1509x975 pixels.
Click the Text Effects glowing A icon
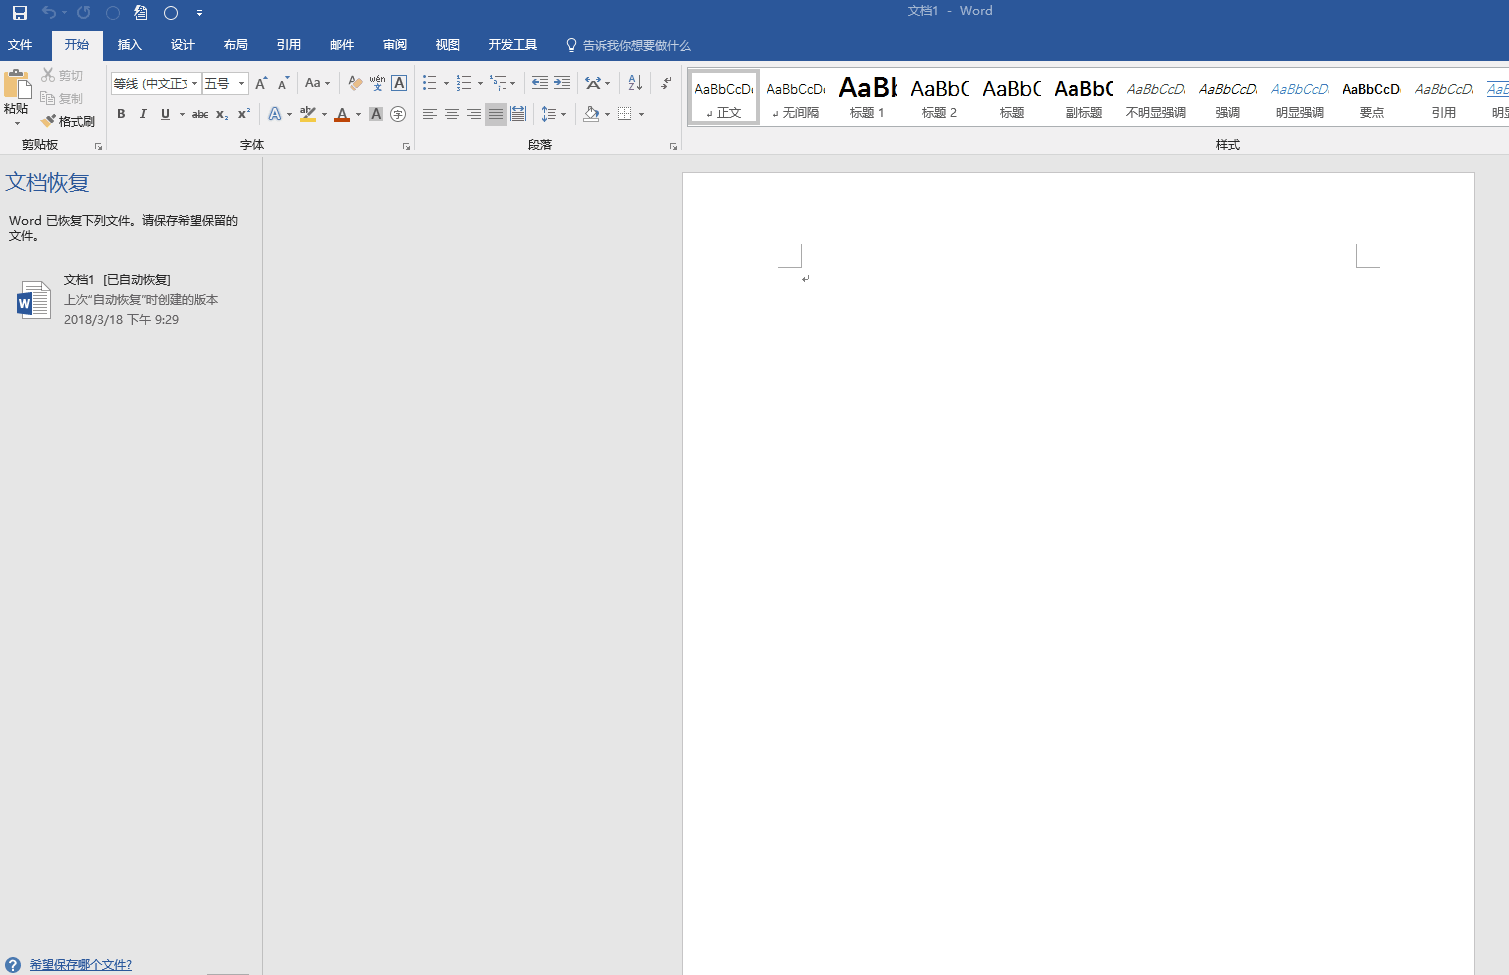[275, 114]
